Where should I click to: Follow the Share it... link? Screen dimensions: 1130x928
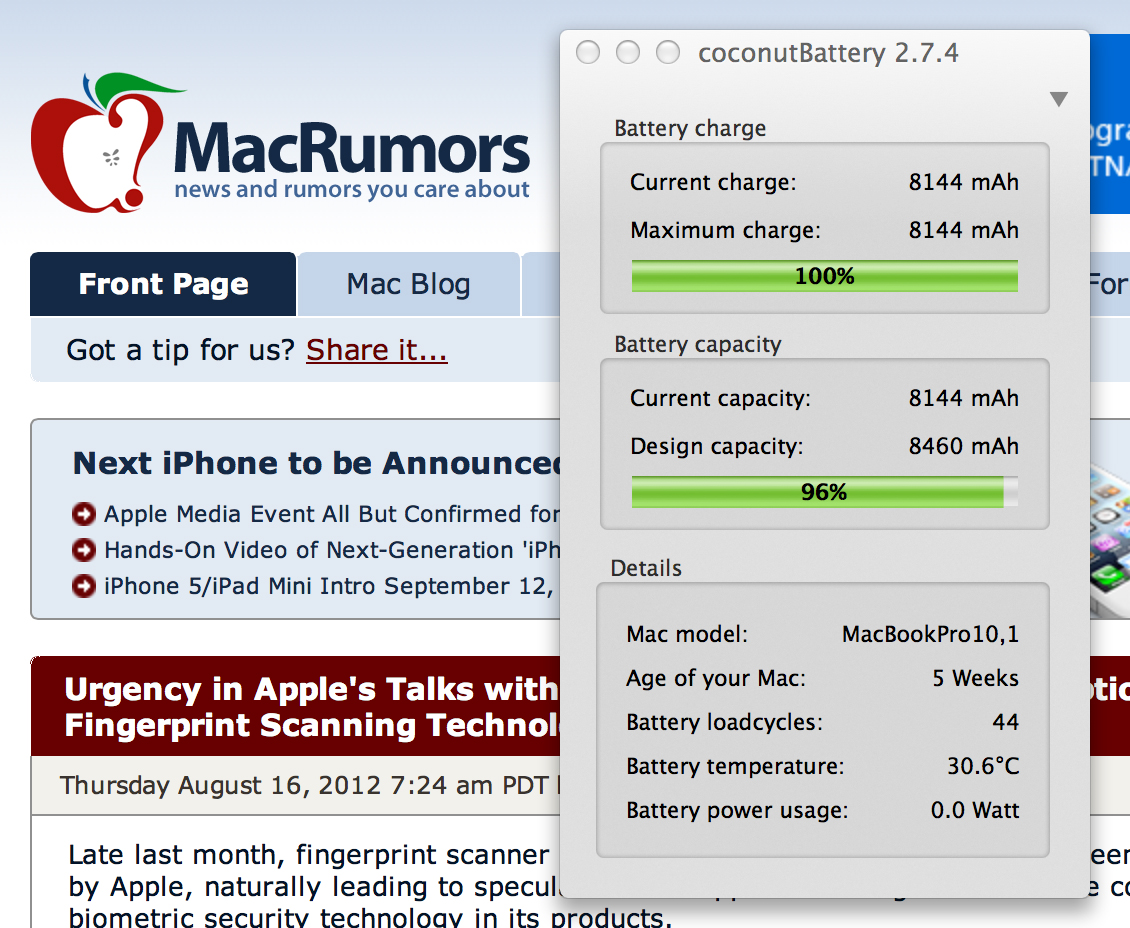point(377,350)
